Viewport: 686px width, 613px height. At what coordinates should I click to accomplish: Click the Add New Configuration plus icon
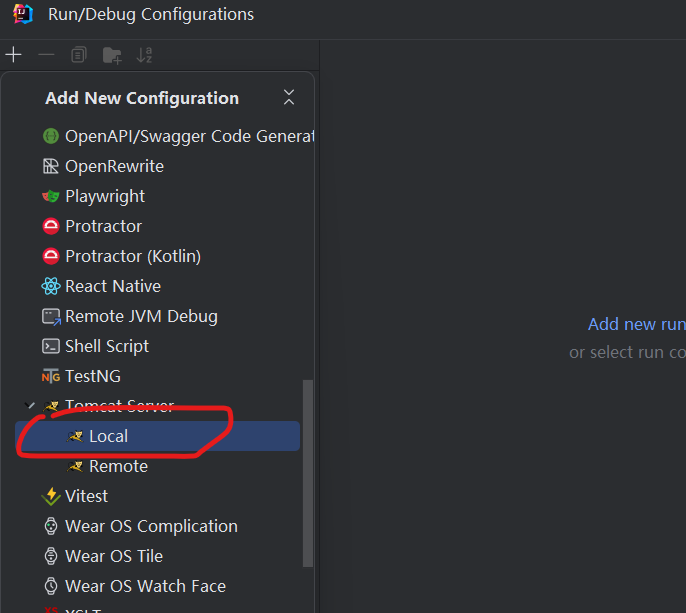pyautogui.click(x=14, y=55)
